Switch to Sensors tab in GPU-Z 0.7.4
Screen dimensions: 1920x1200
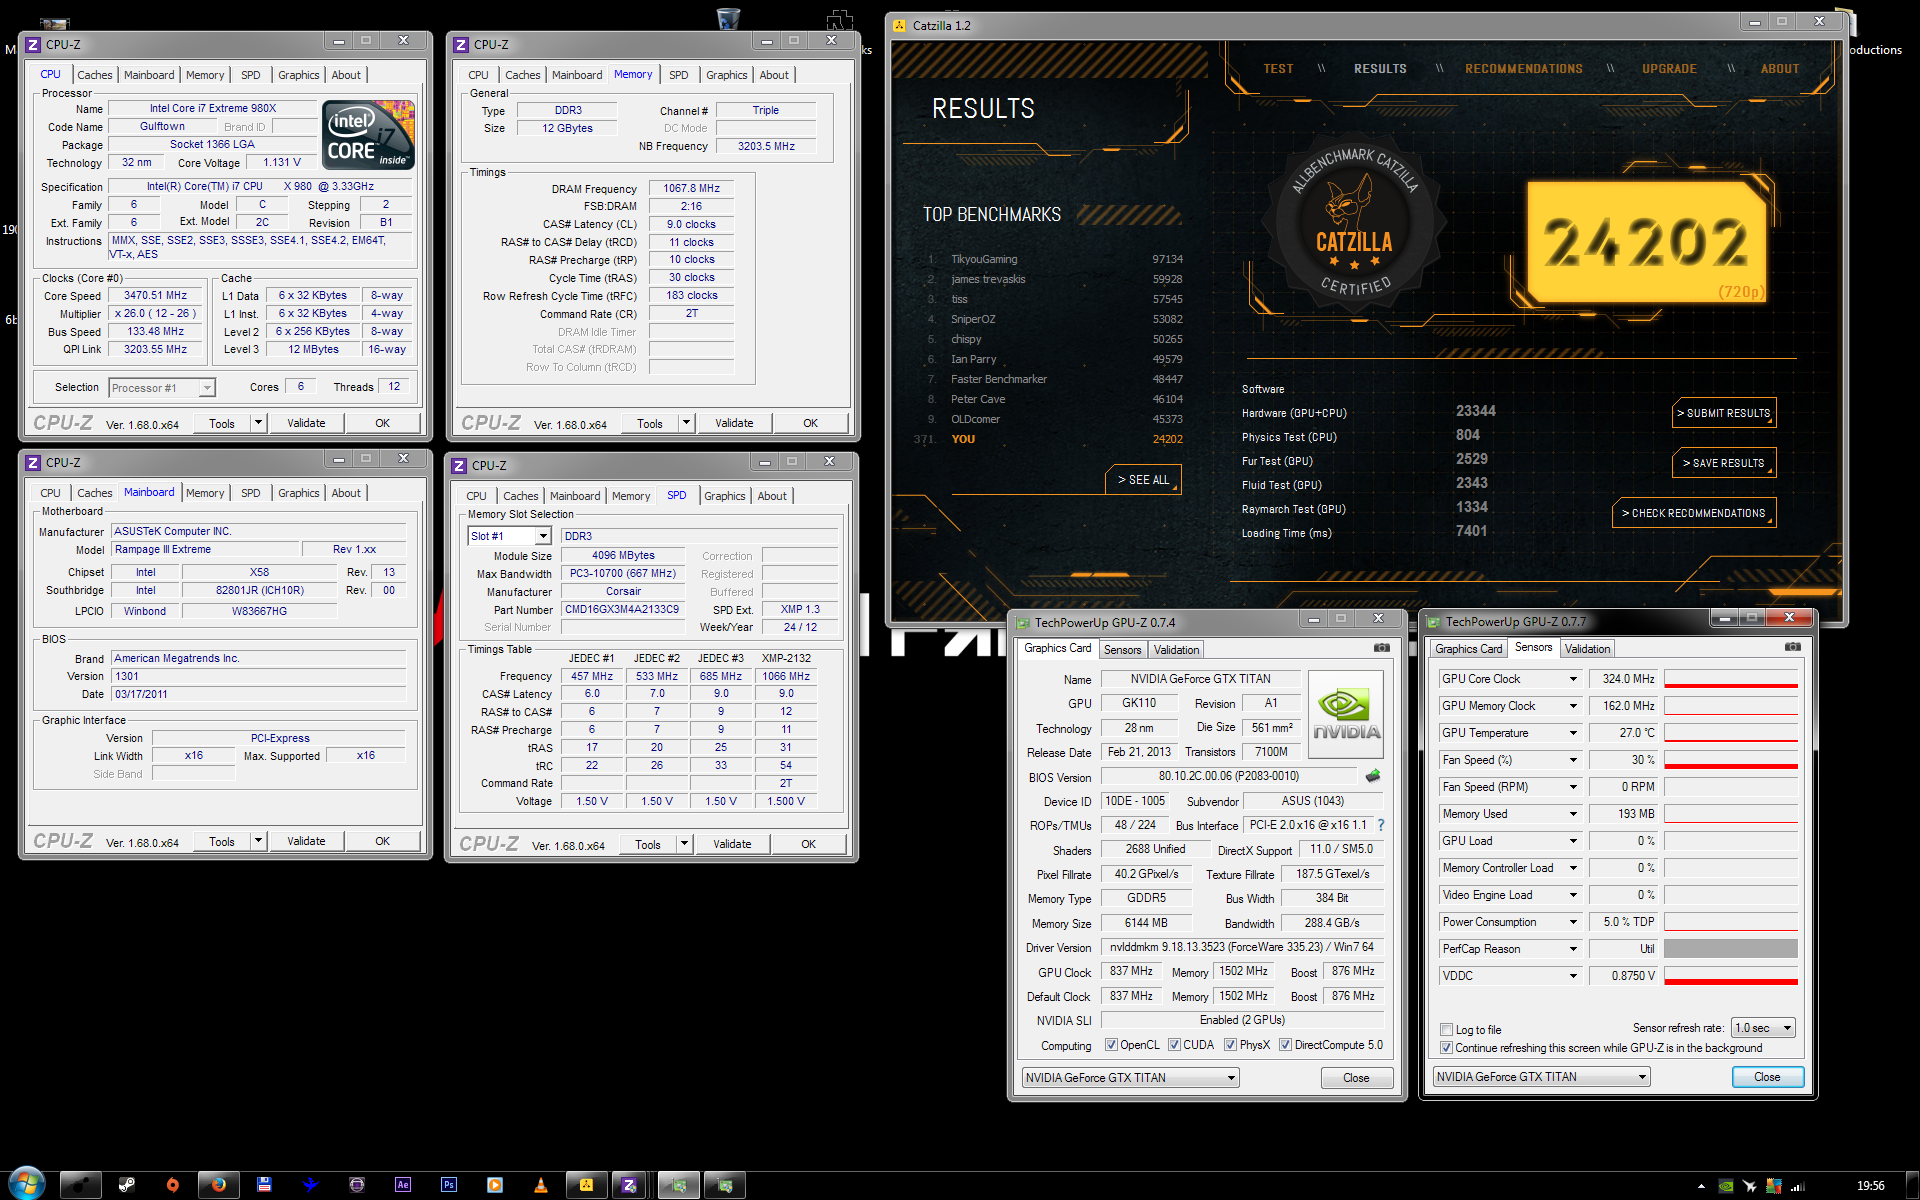pyautogui.click(x=1122, y=650)
